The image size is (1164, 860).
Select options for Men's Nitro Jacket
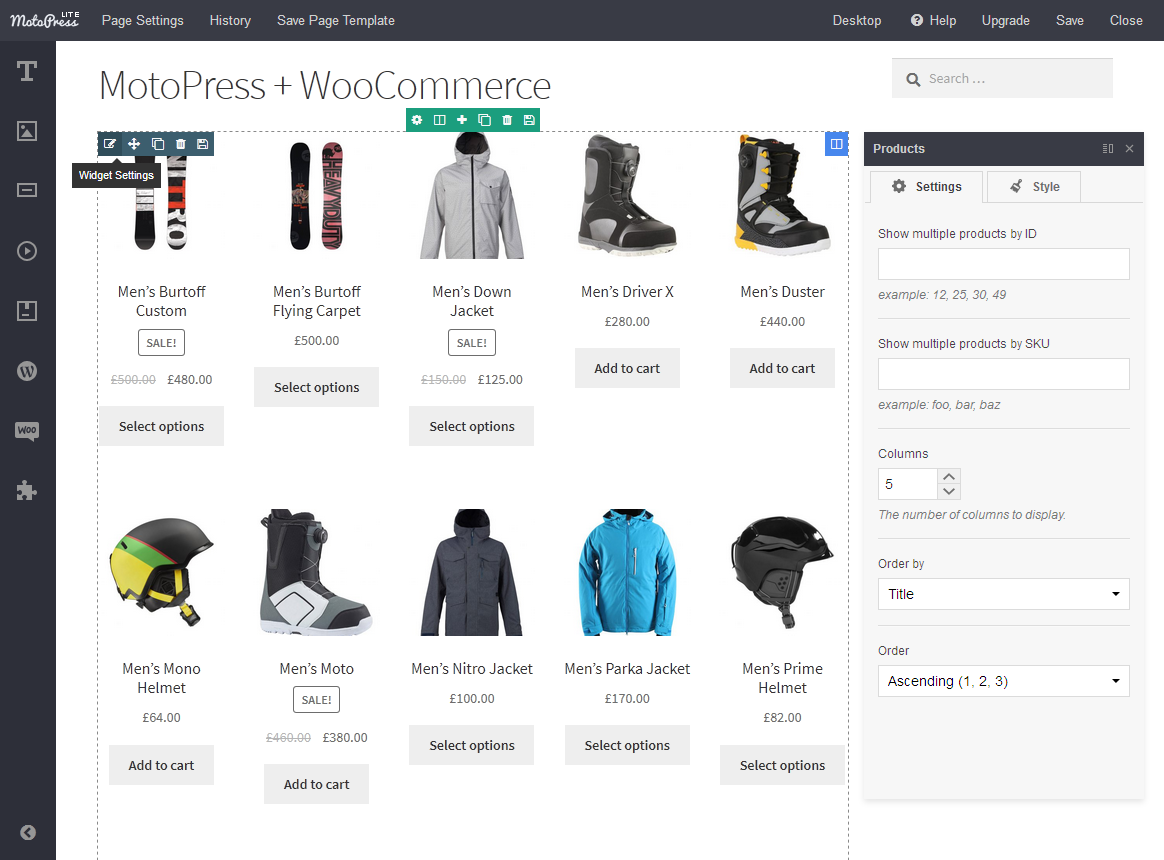[471, 745]
